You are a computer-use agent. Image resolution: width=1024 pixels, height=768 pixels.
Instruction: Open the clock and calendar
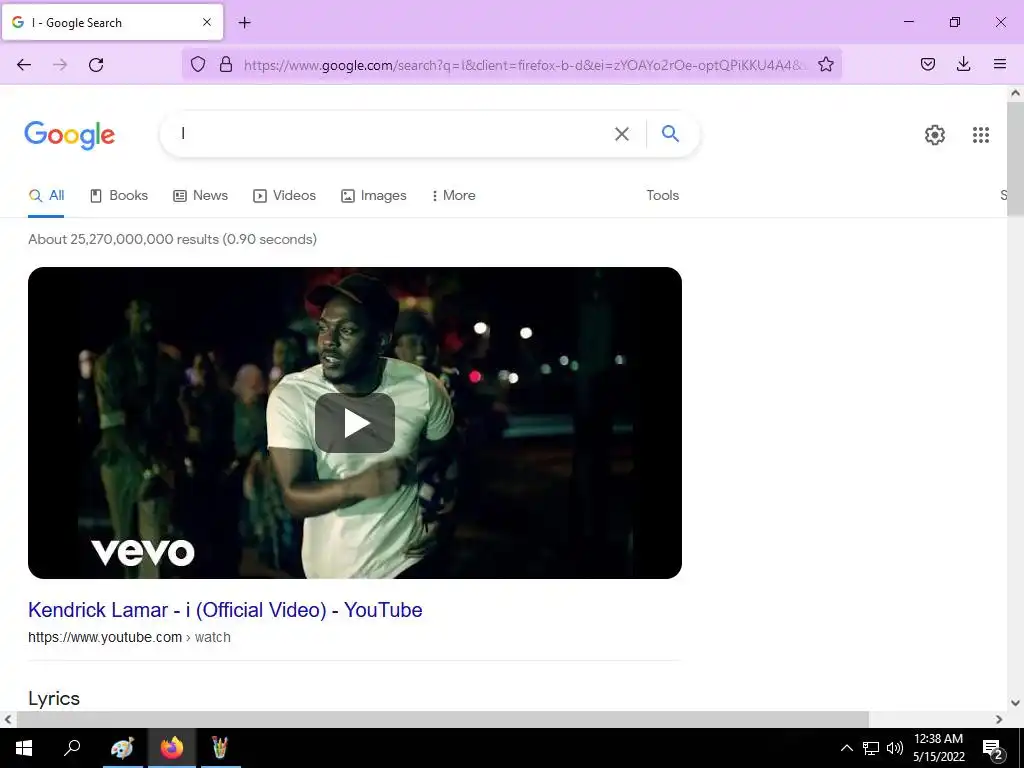pyautogui.click(x=938, y=748)
